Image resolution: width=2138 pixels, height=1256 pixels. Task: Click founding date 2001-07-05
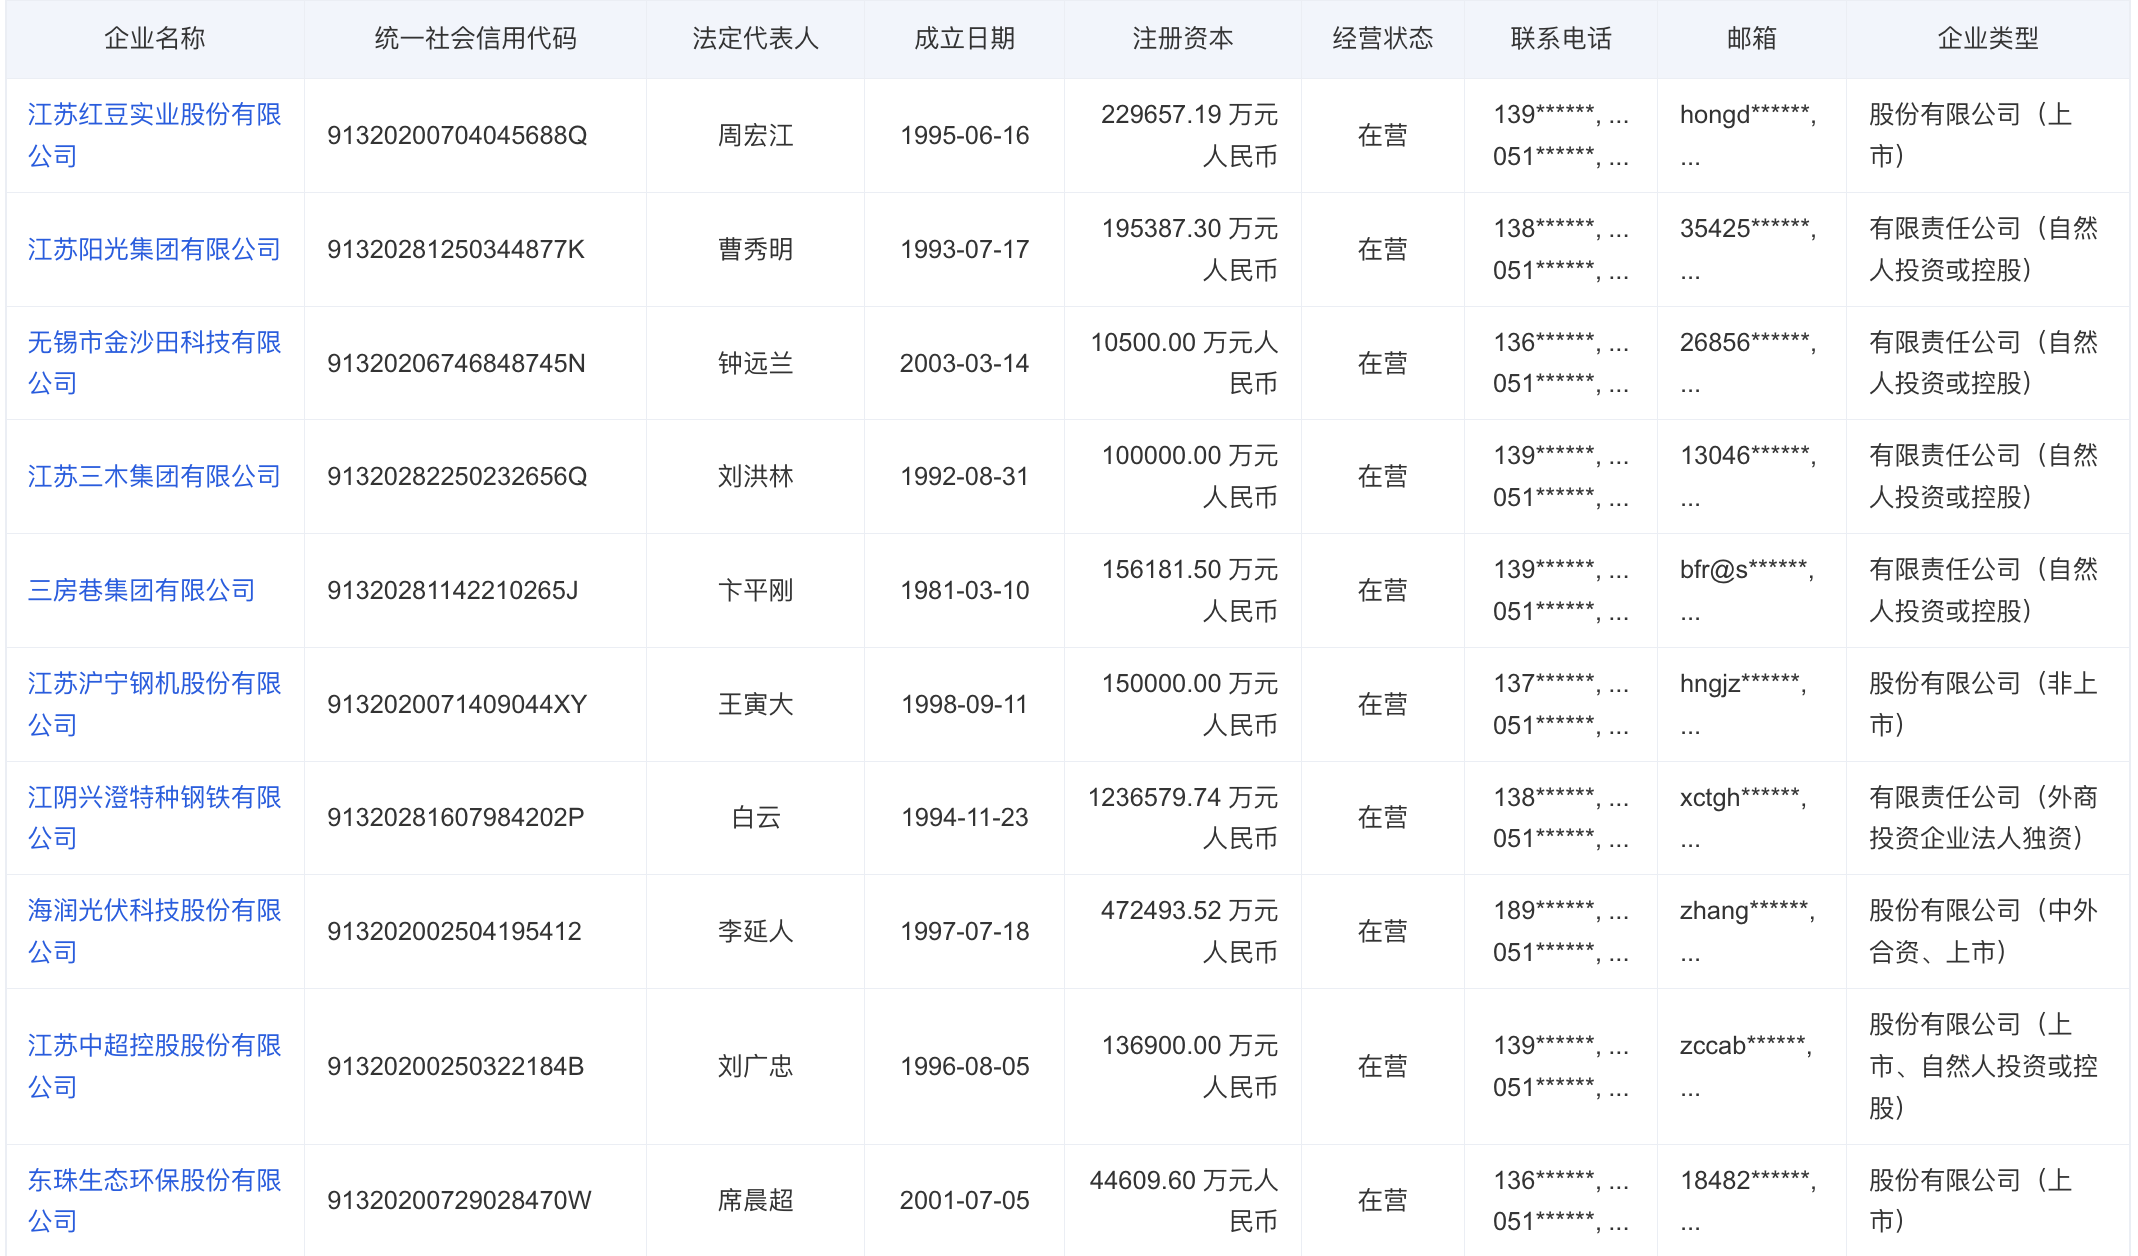tap(965, 1200)
